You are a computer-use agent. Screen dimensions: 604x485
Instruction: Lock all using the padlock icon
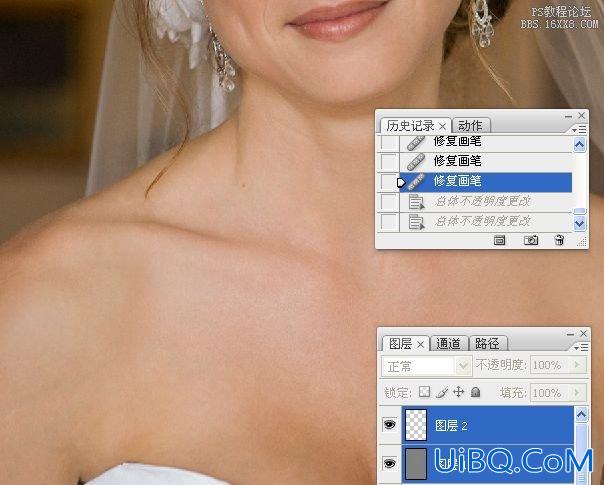click(x=476, y=392)
